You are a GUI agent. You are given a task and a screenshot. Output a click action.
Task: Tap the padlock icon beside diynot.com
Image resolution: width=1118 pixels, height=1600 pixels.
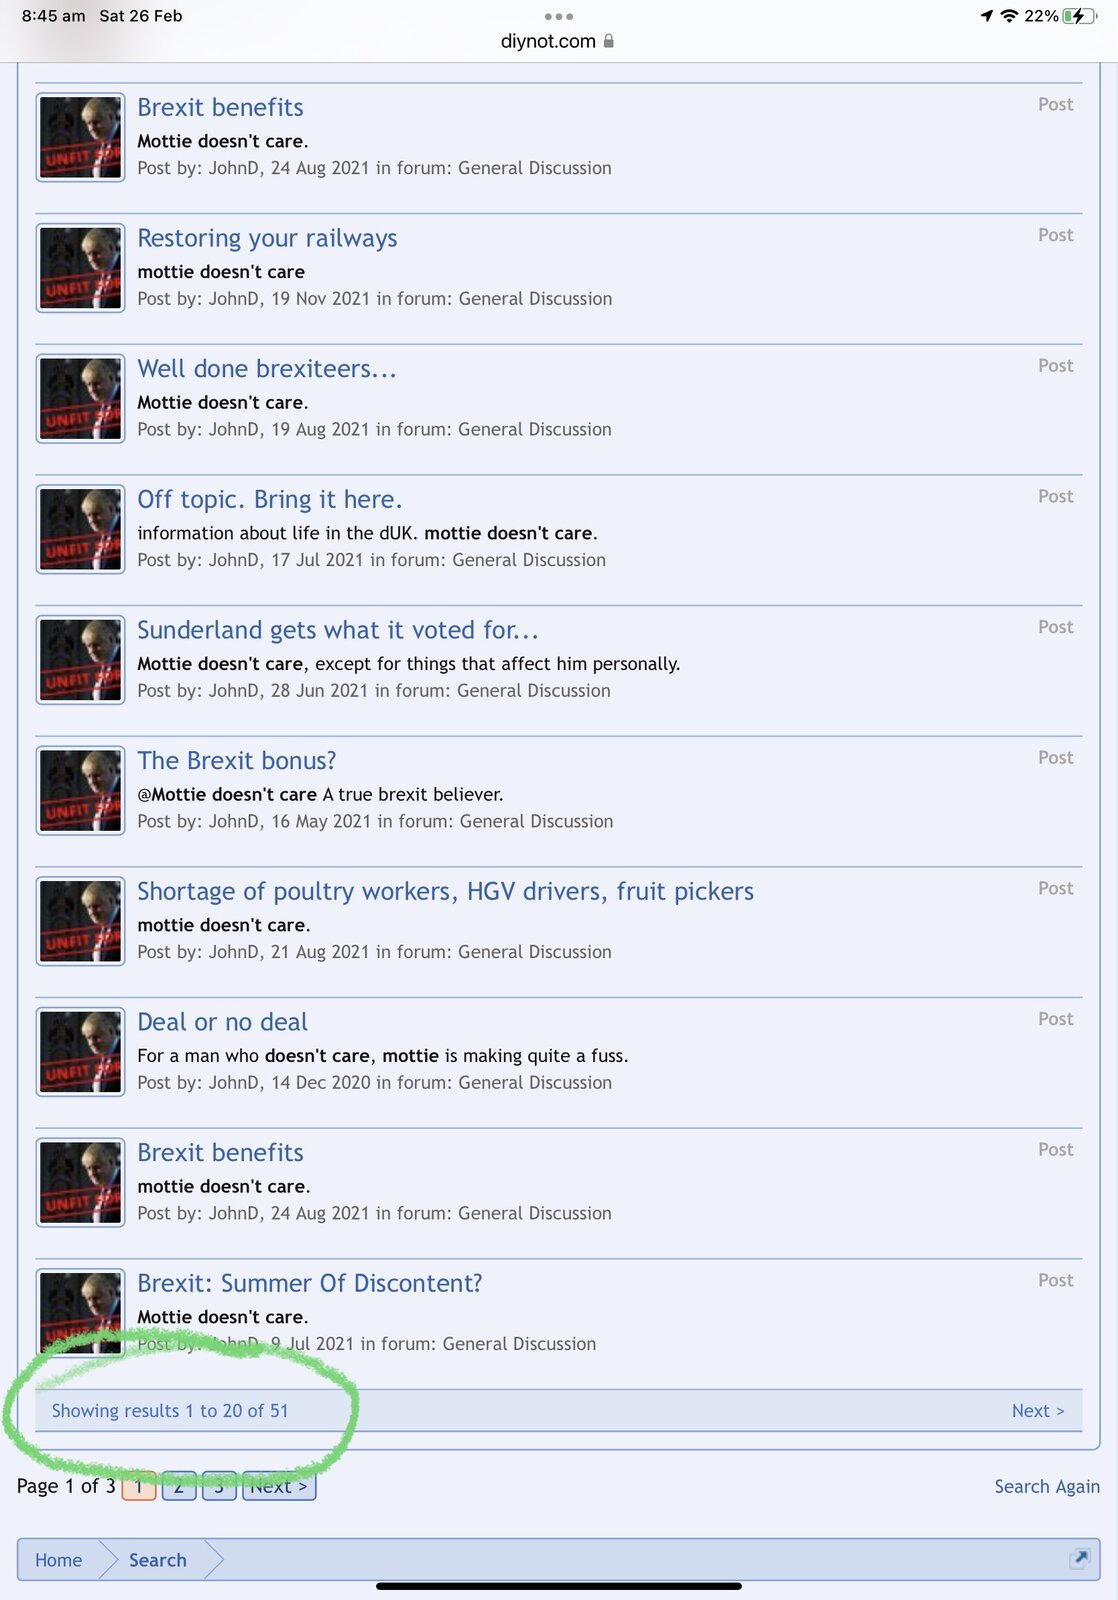click(609, 41)
